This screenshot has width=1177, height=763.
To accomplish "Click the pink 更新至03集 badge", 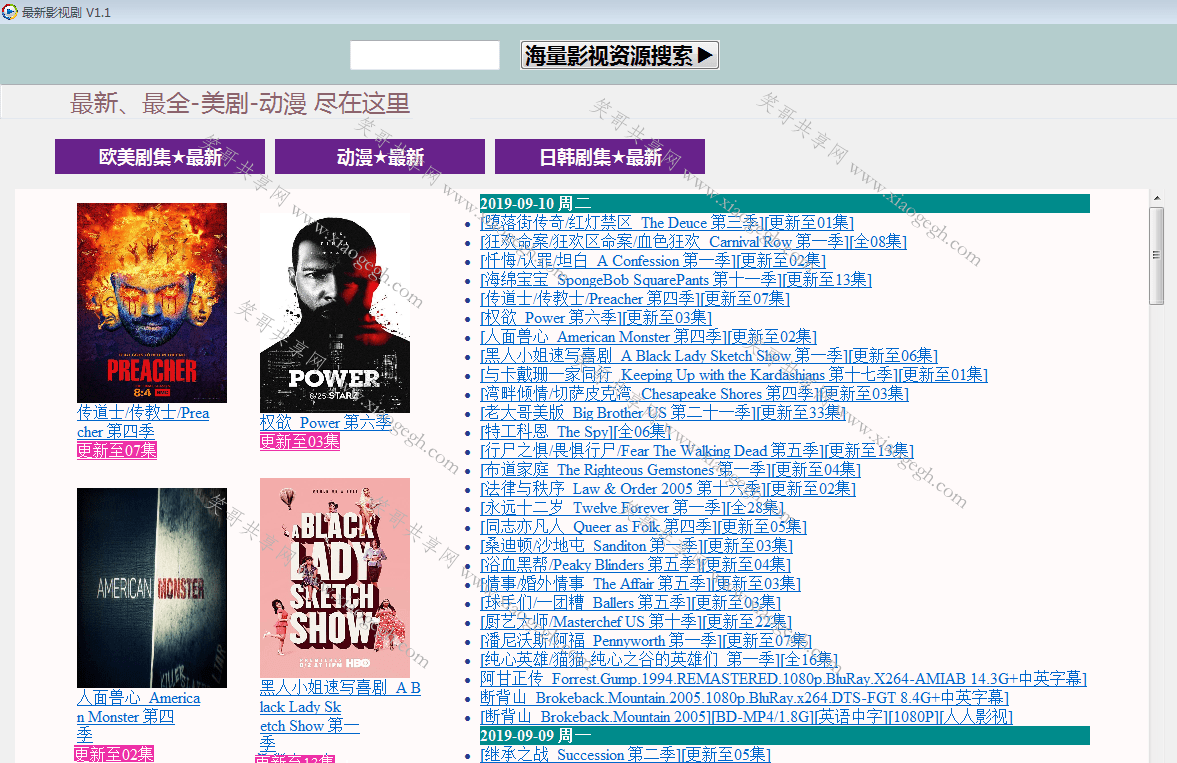I will click(x=300, y=442).
